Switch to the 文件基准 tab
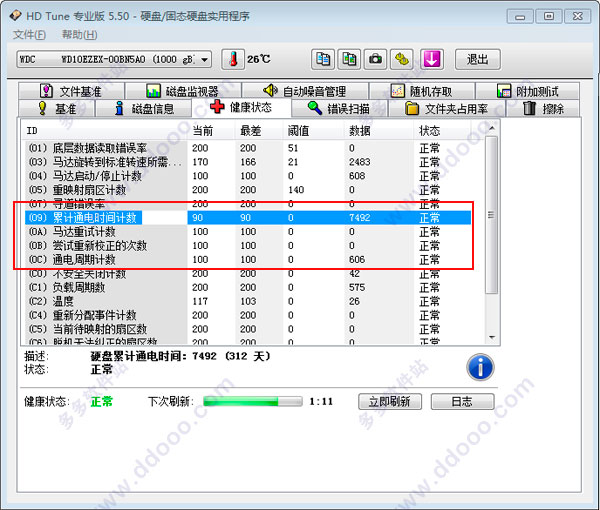This screenshot has height=510, width=600. point(71,91)
